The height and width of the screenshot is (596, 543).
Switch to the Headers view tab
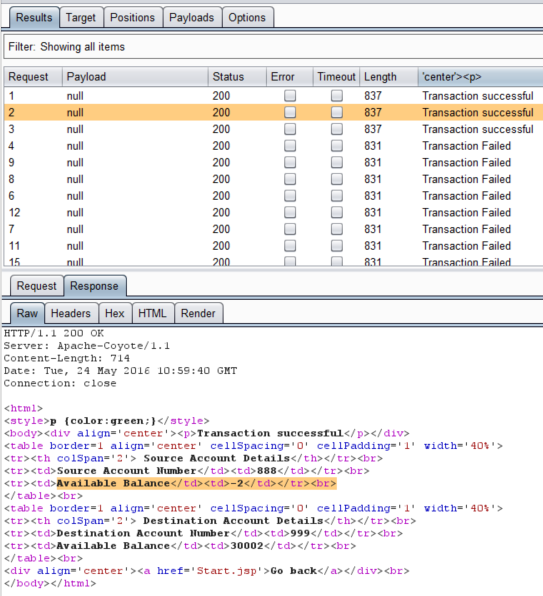coord(71,313)
